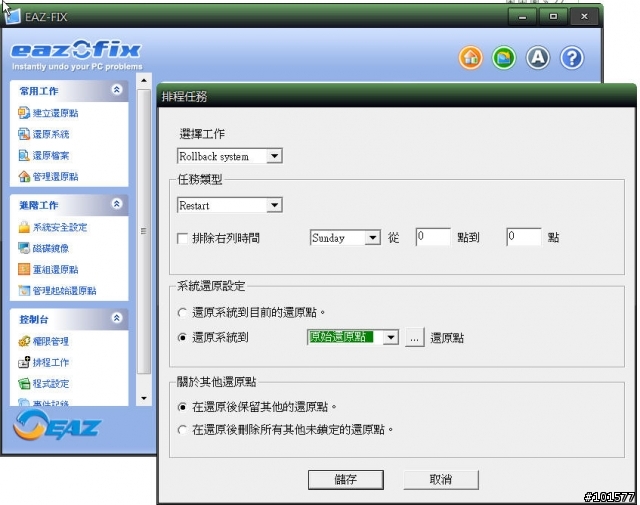The width and height of the screenshot is (640, 505).
Task: Close the EAZ-FIX window
Action: tap(584, 17)
